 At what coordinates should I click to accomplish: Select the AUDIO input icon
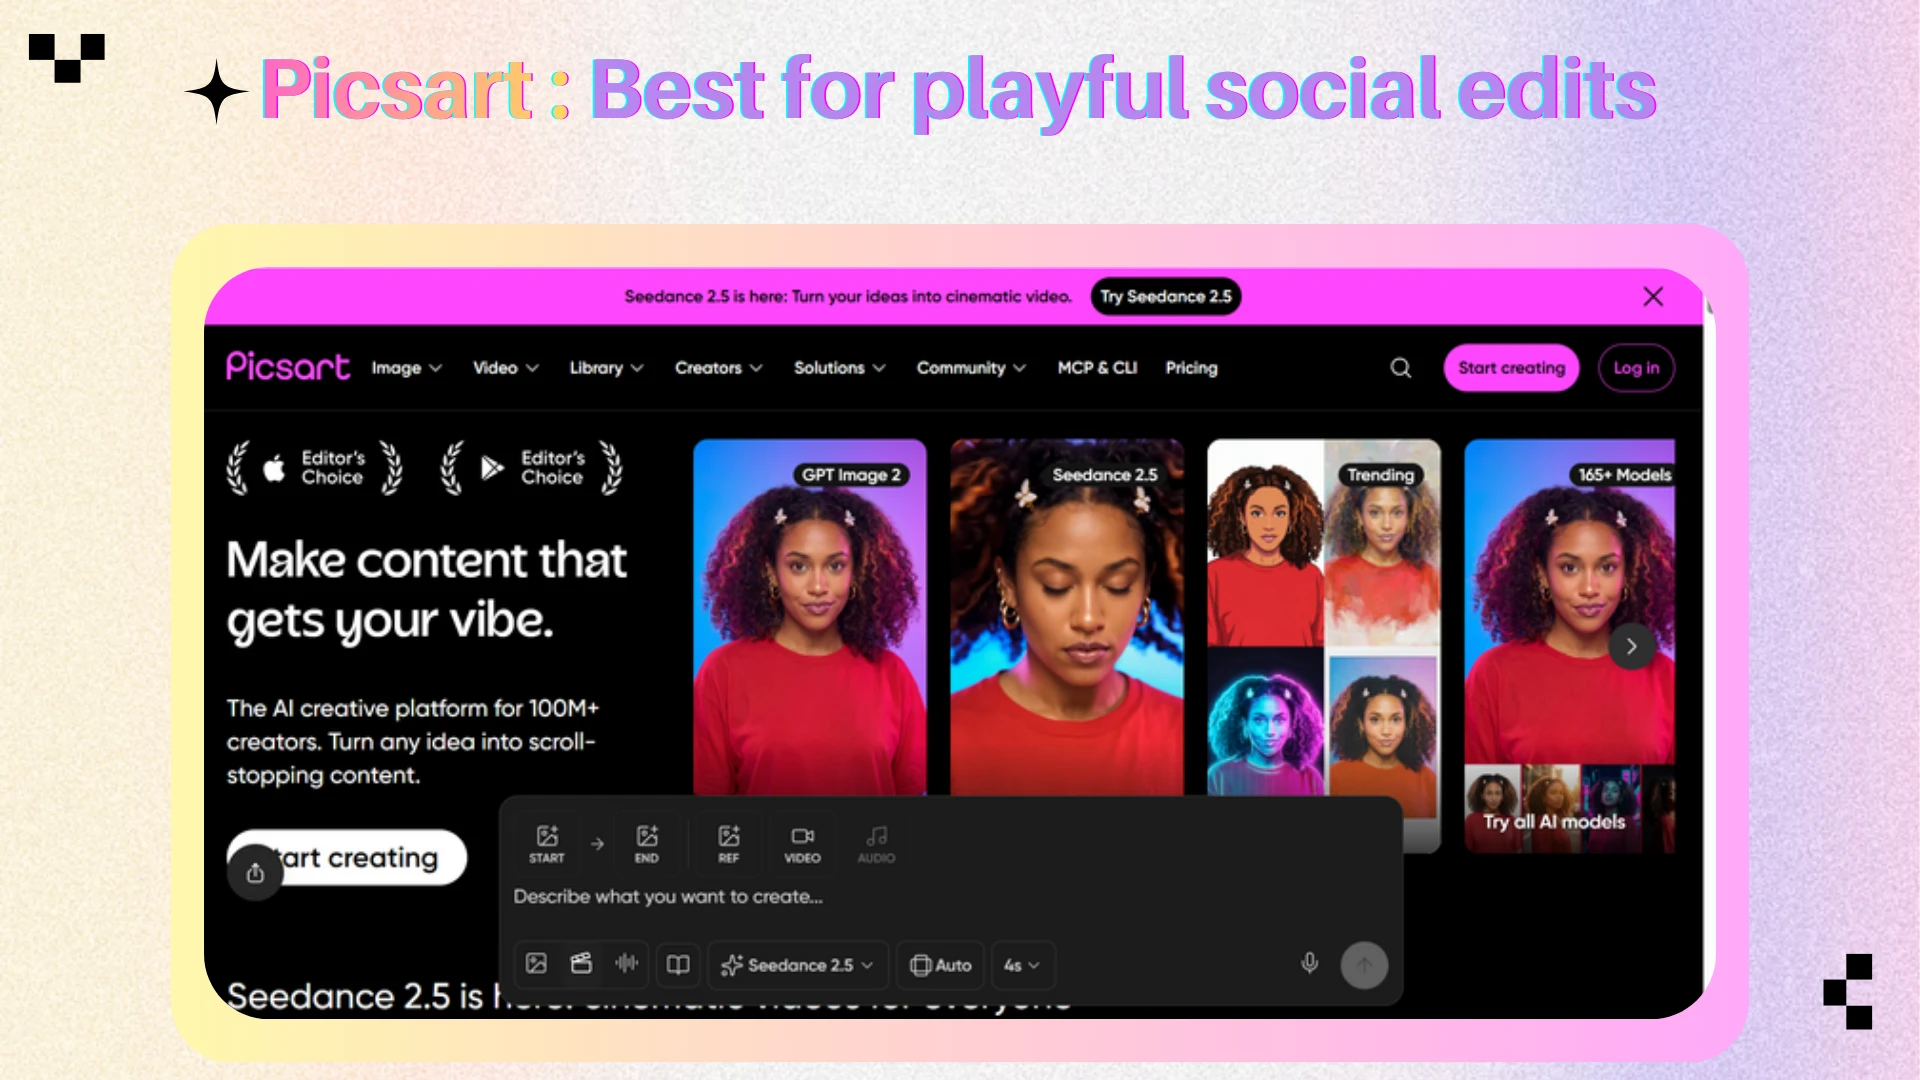tap(876, 844)
